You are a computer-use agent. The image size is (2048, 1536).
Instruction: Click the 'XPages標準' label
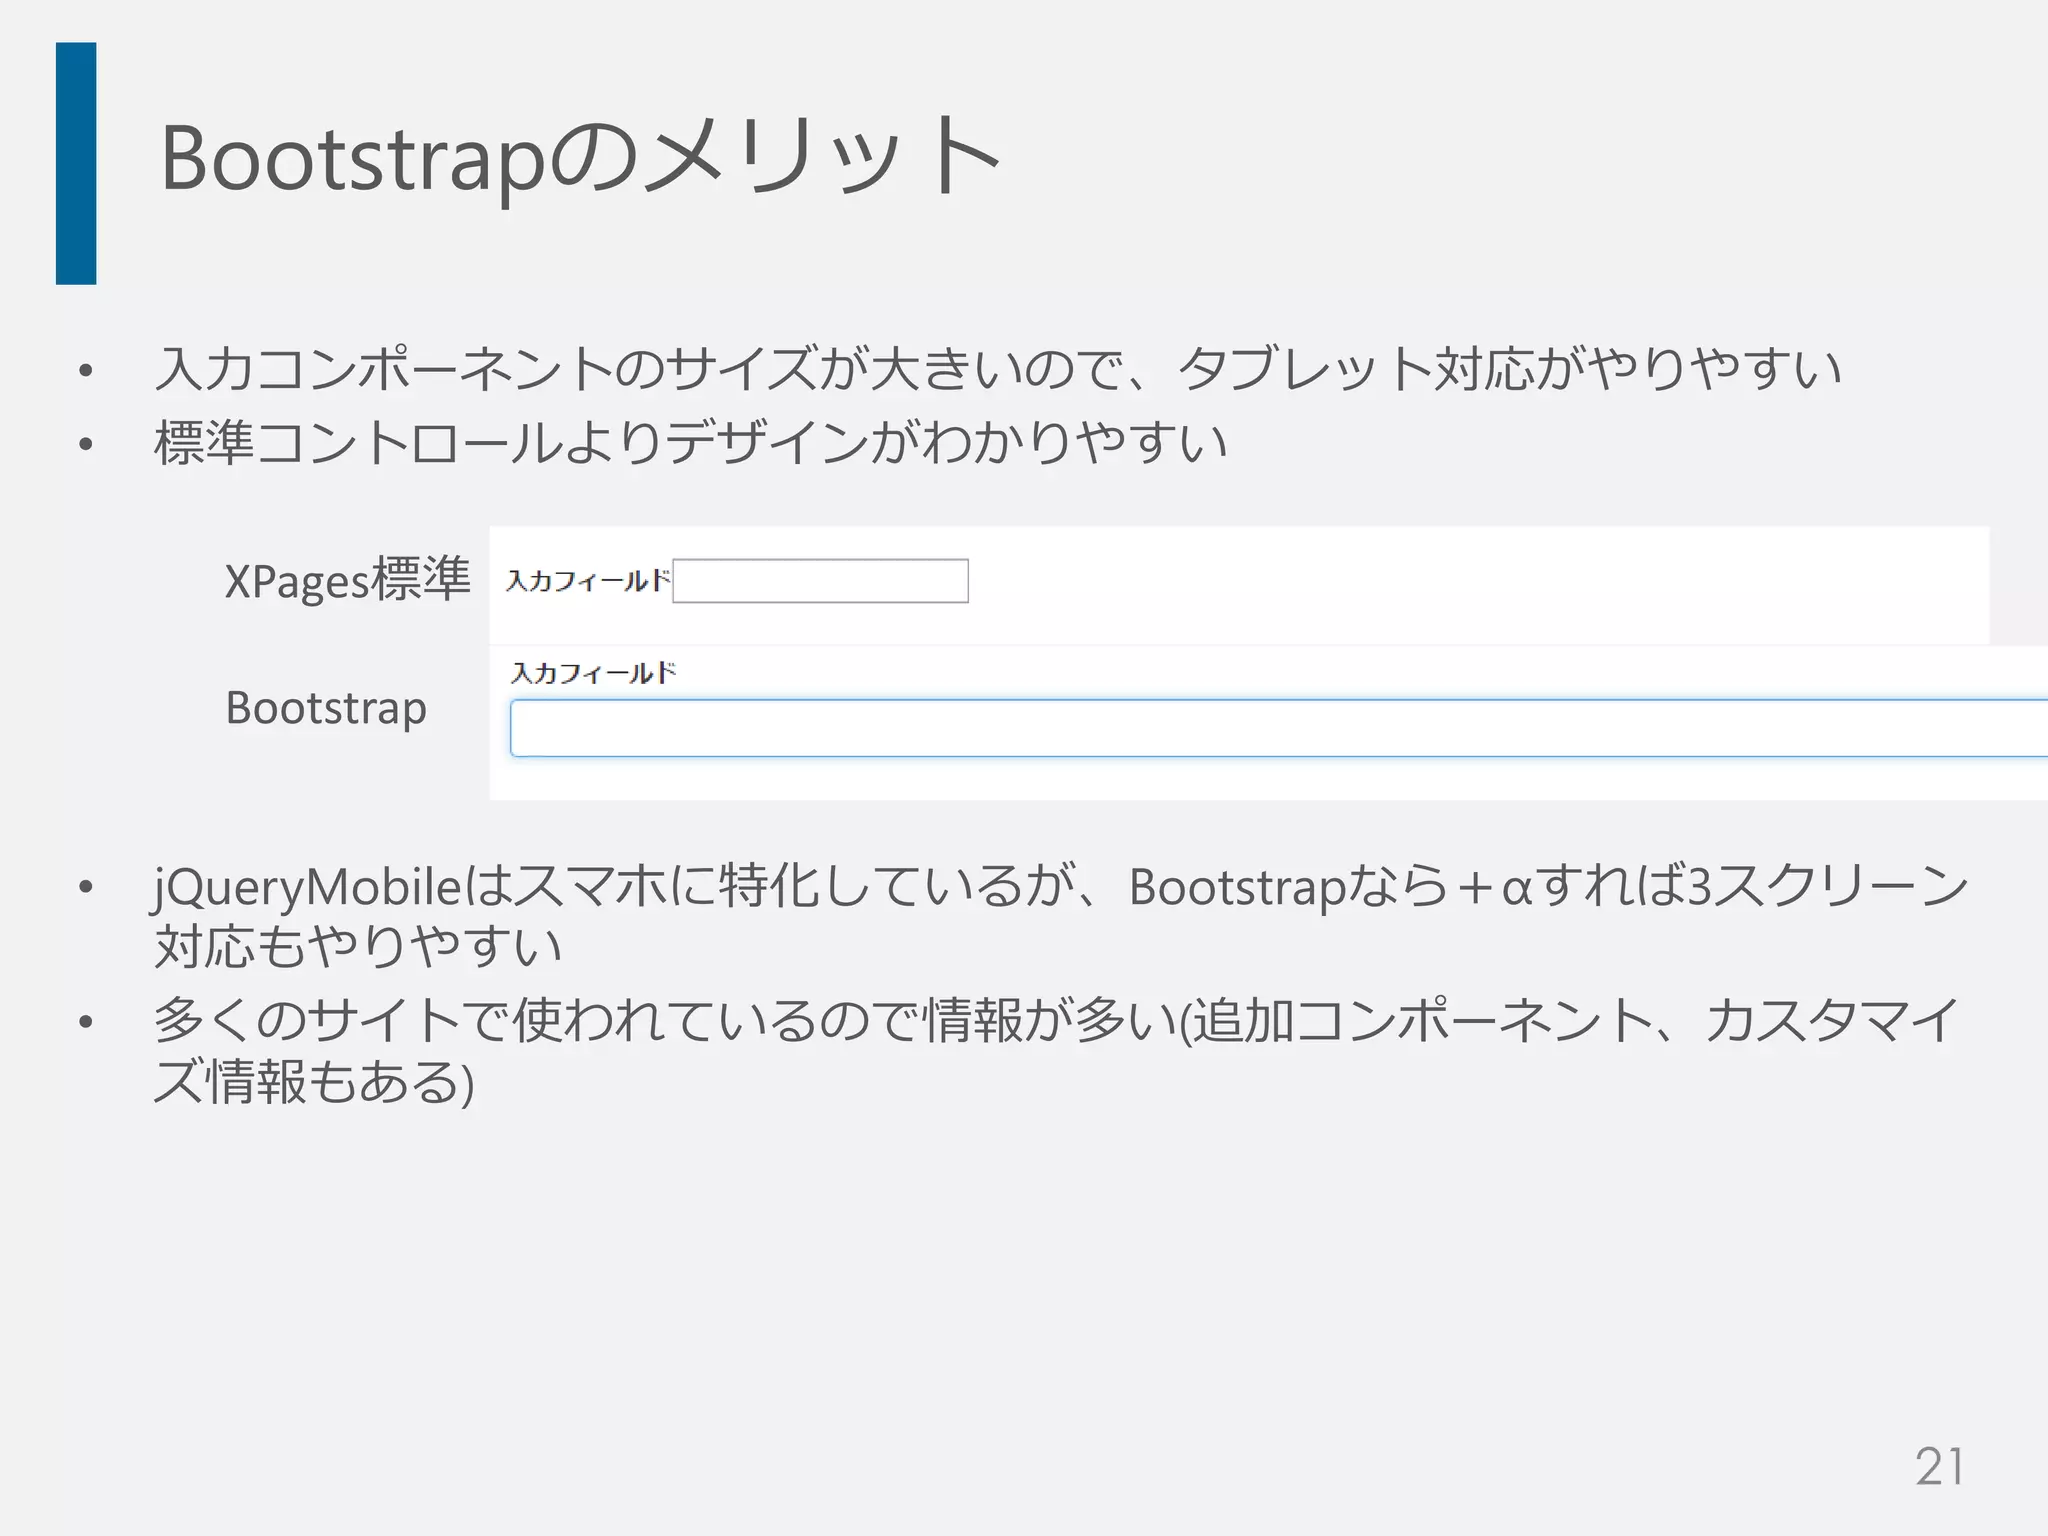347,580
